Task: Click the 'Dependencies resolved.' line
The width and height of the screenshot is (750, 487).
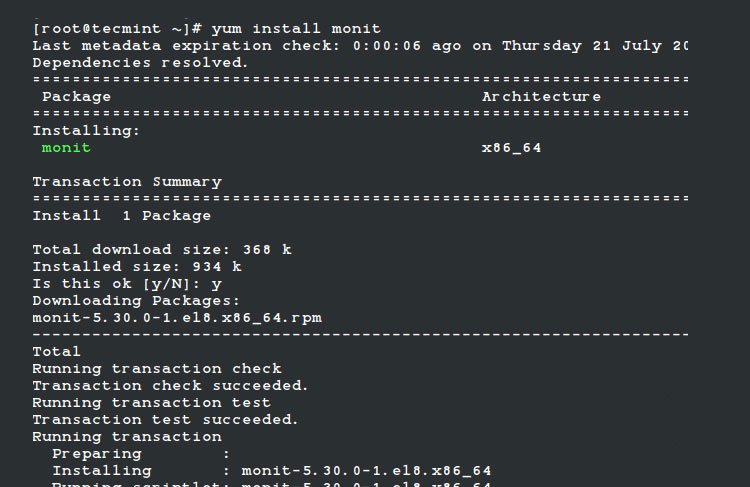Action: pos(140,63)
